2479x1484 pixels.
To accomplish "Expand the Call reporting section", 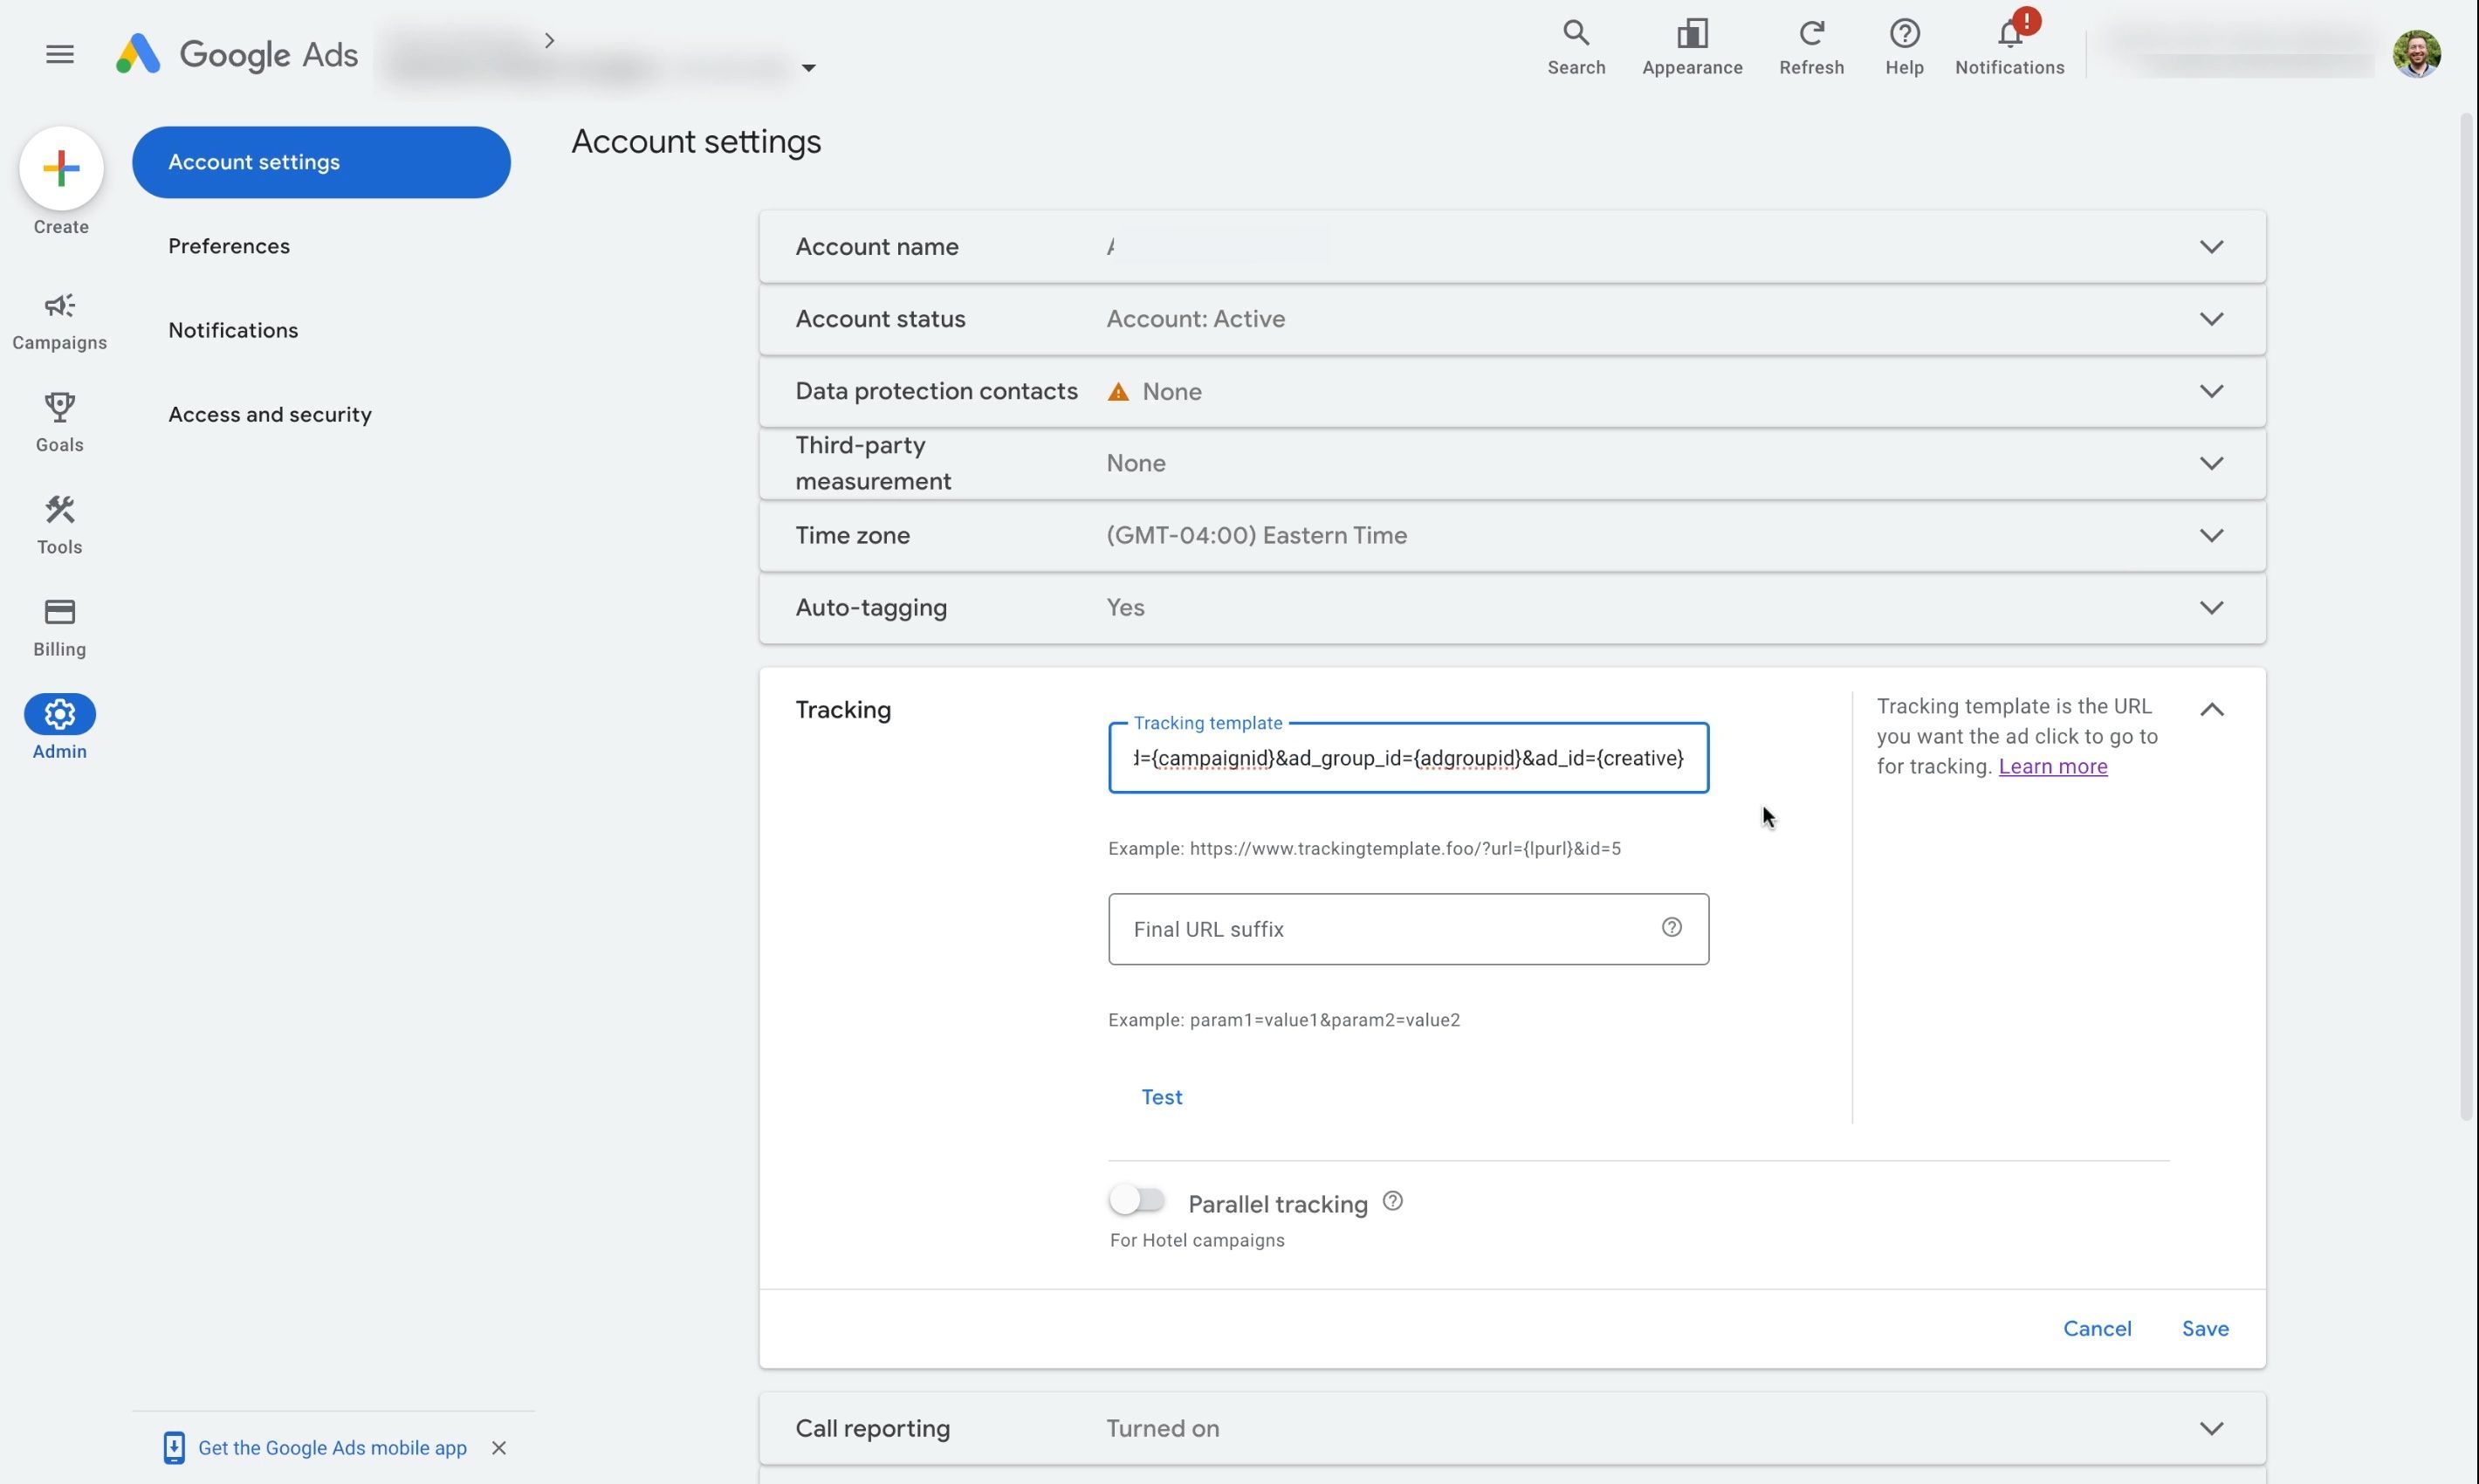I will [x=2211, y=1428].
